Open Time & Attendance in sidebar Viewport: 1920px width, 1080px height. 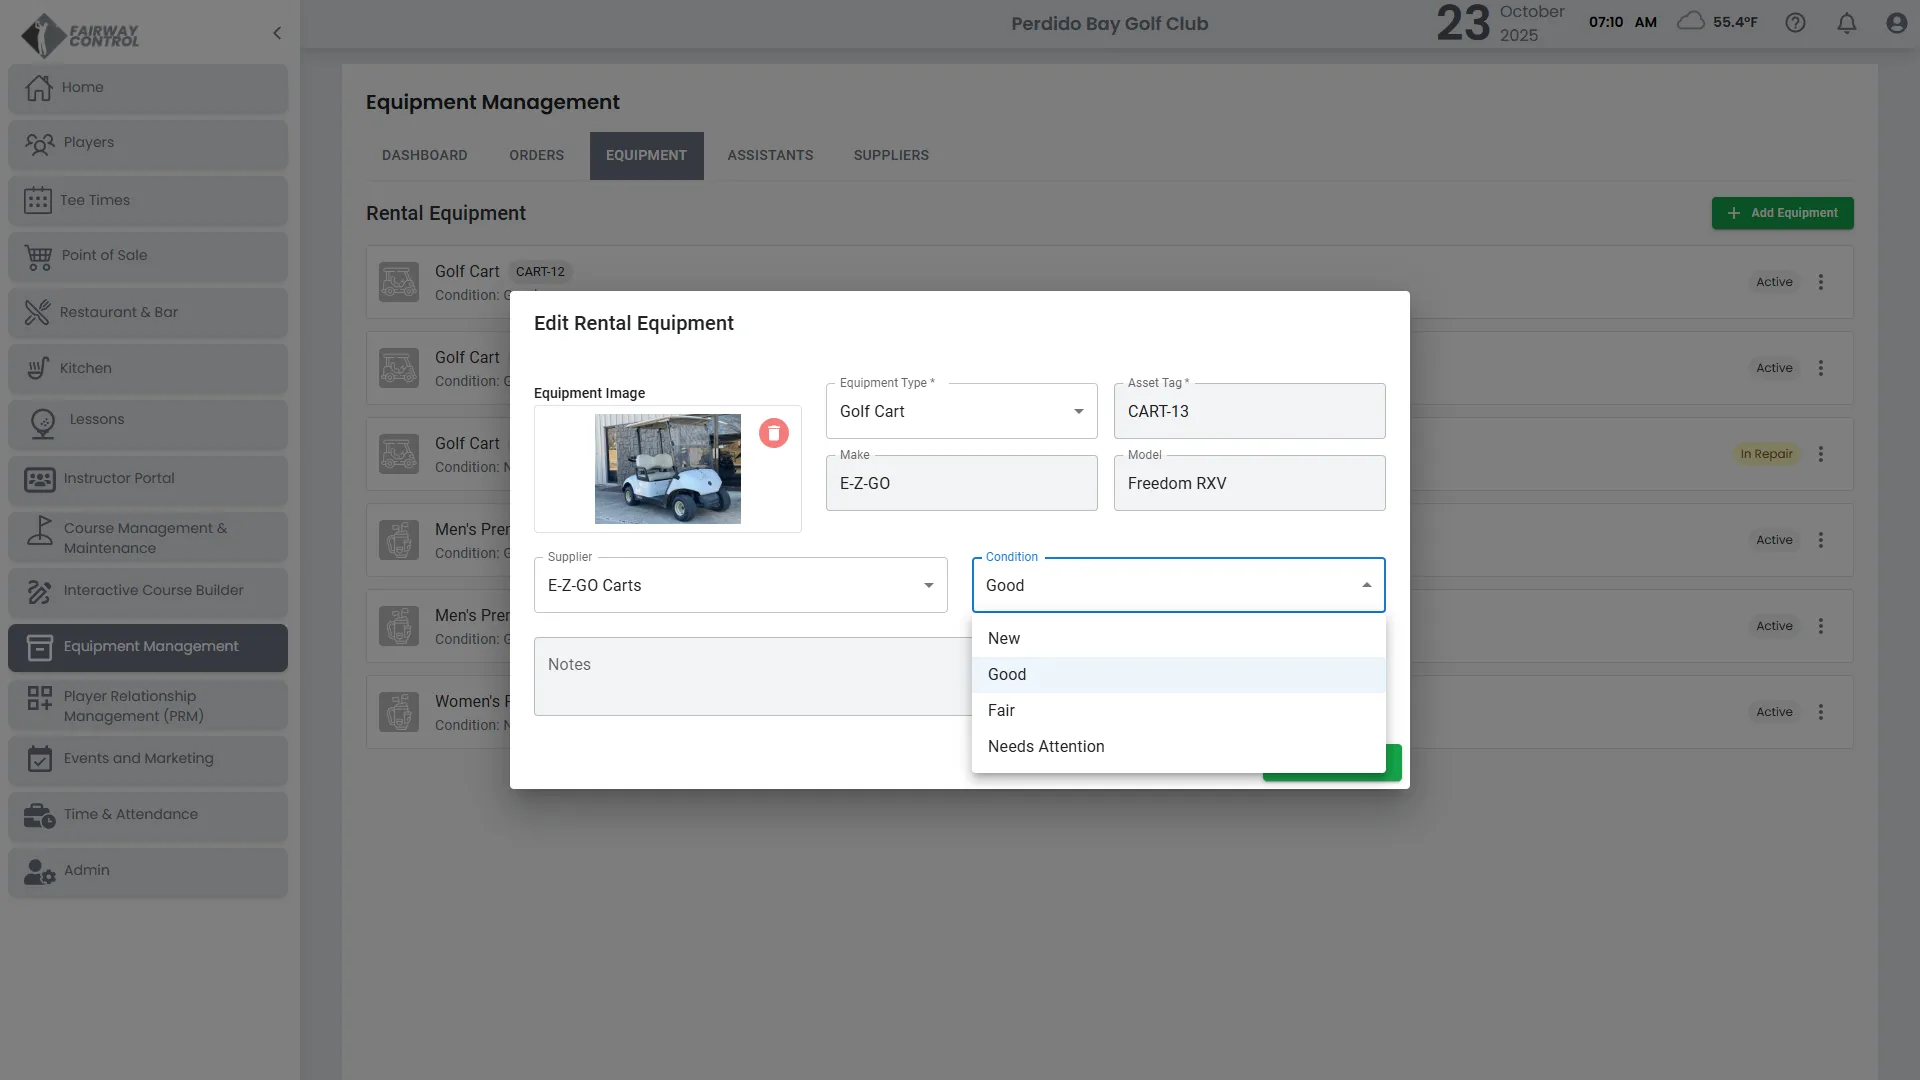(x=131, y=814)
